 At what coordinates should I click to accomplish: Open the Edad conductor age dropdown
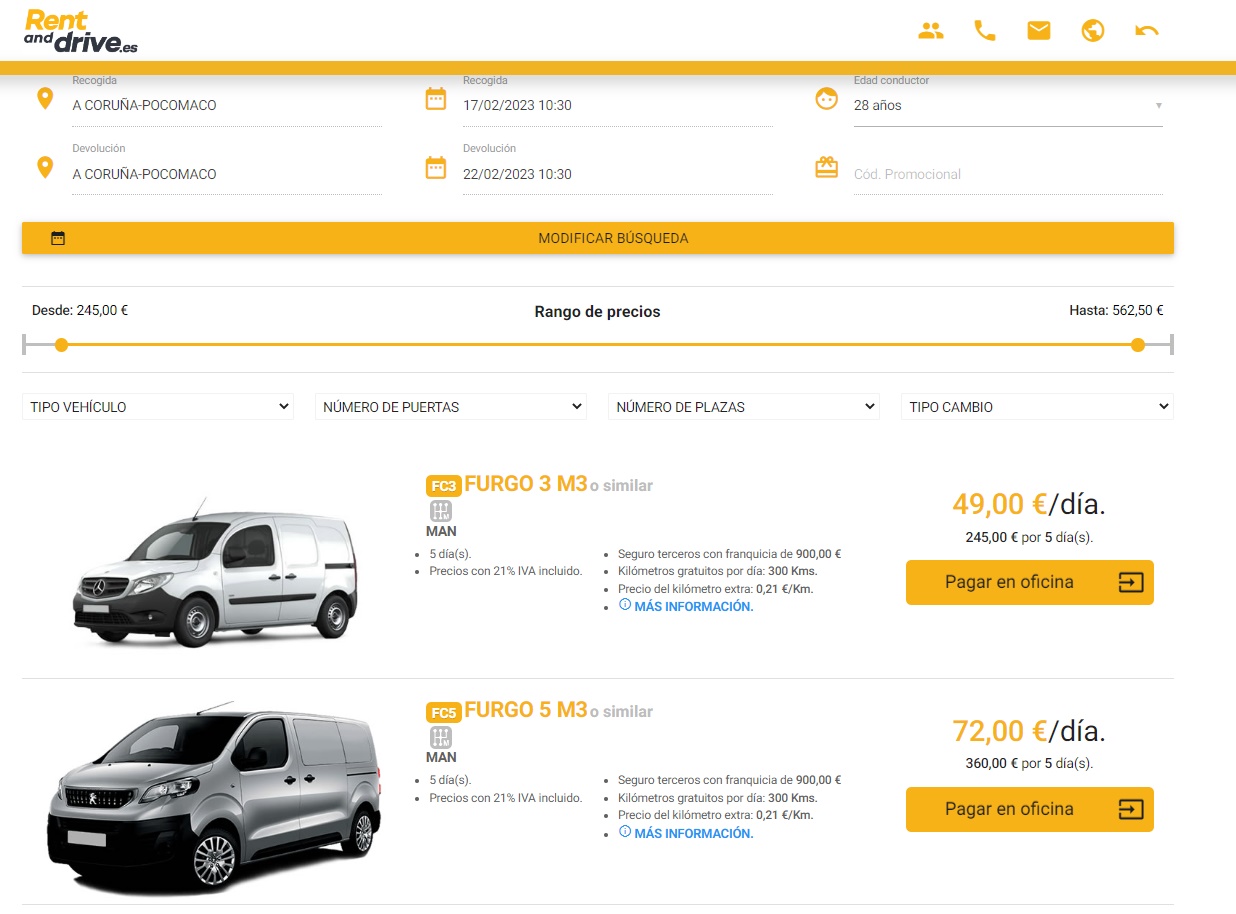[1007, 105]
